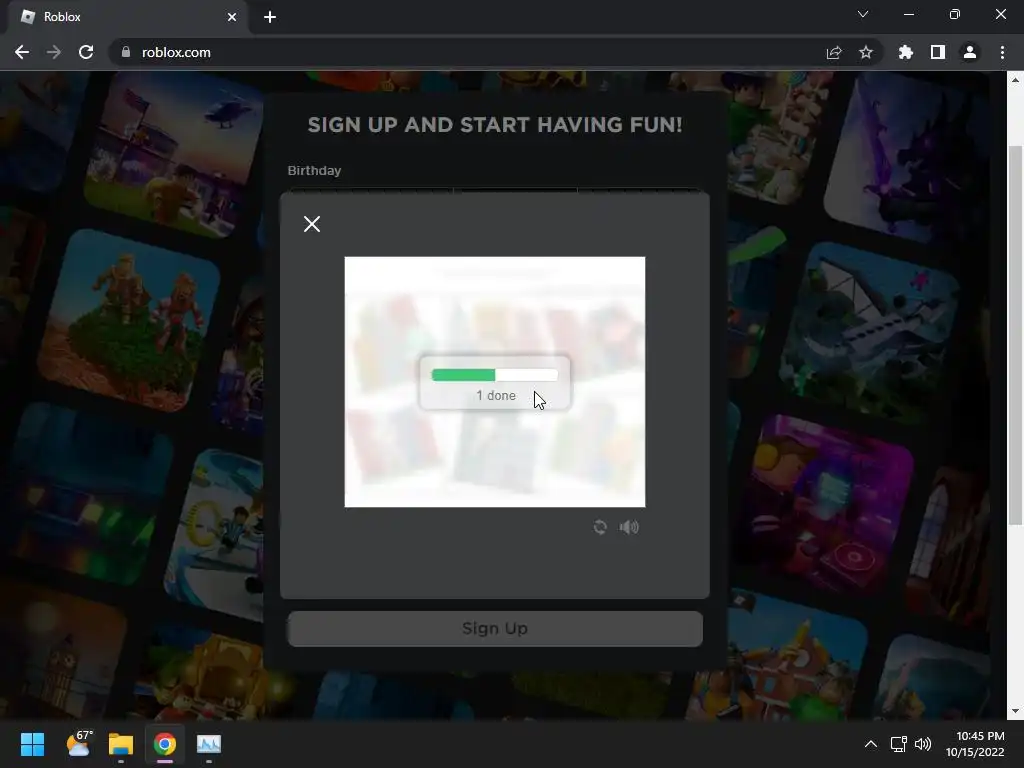
Task: Close the Roblox tab
Action: (232, 17)
